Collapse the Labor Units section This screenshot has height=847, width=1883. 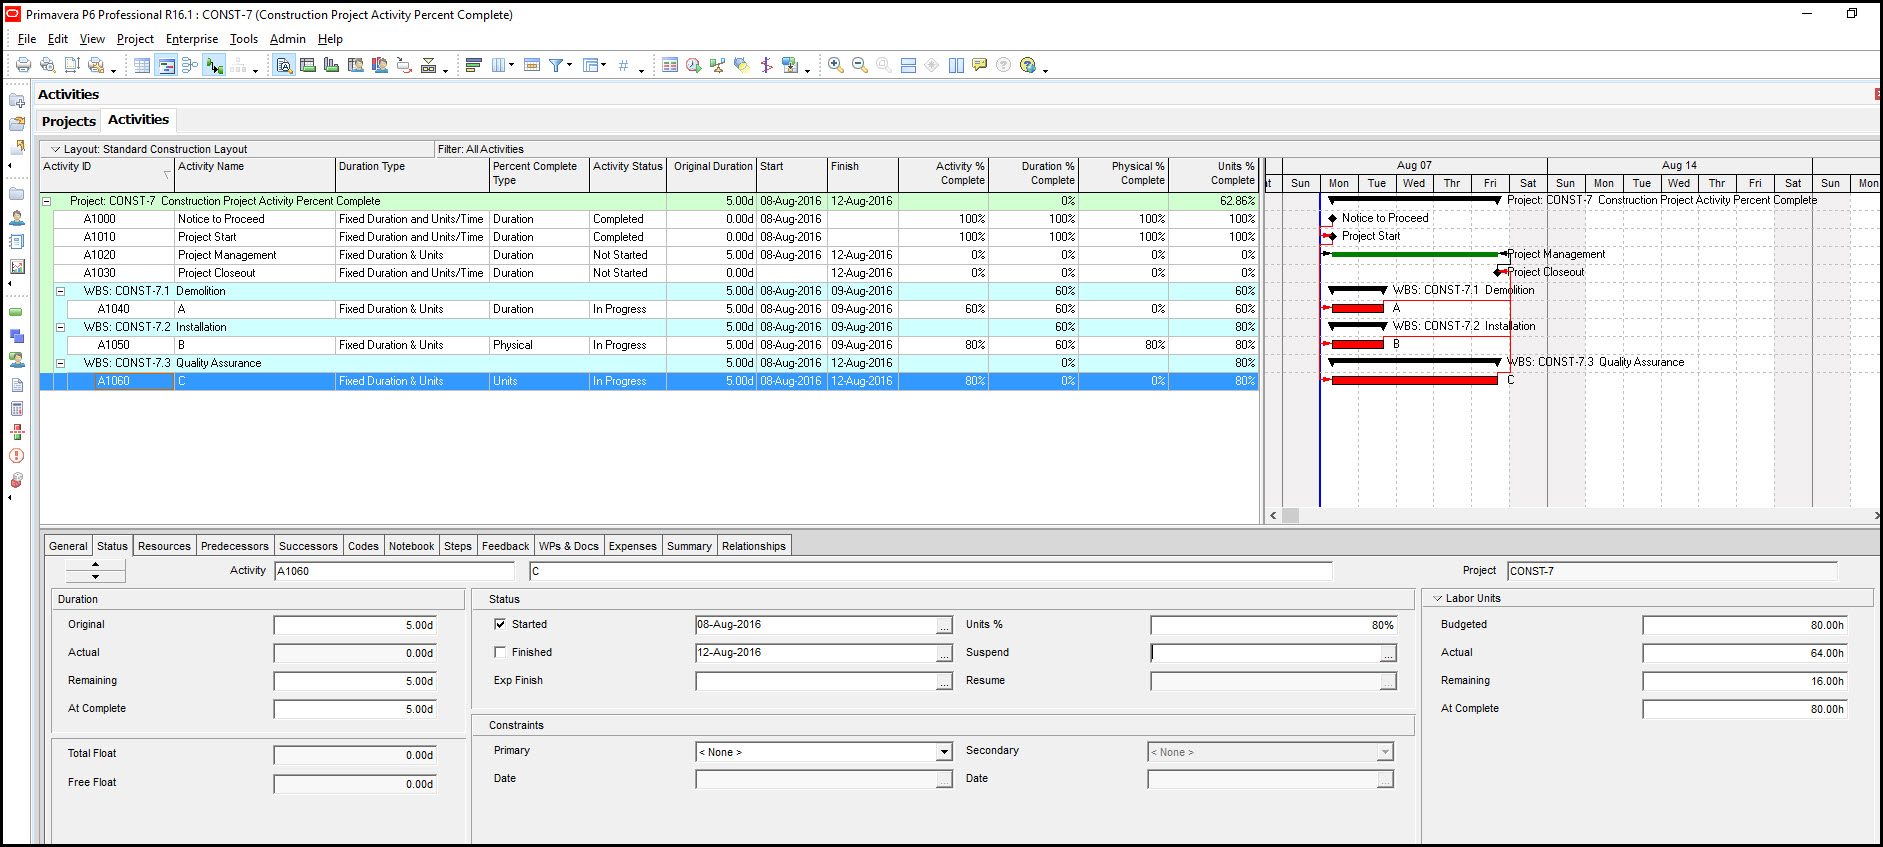pyautogui.click(x=1438, y=598)
